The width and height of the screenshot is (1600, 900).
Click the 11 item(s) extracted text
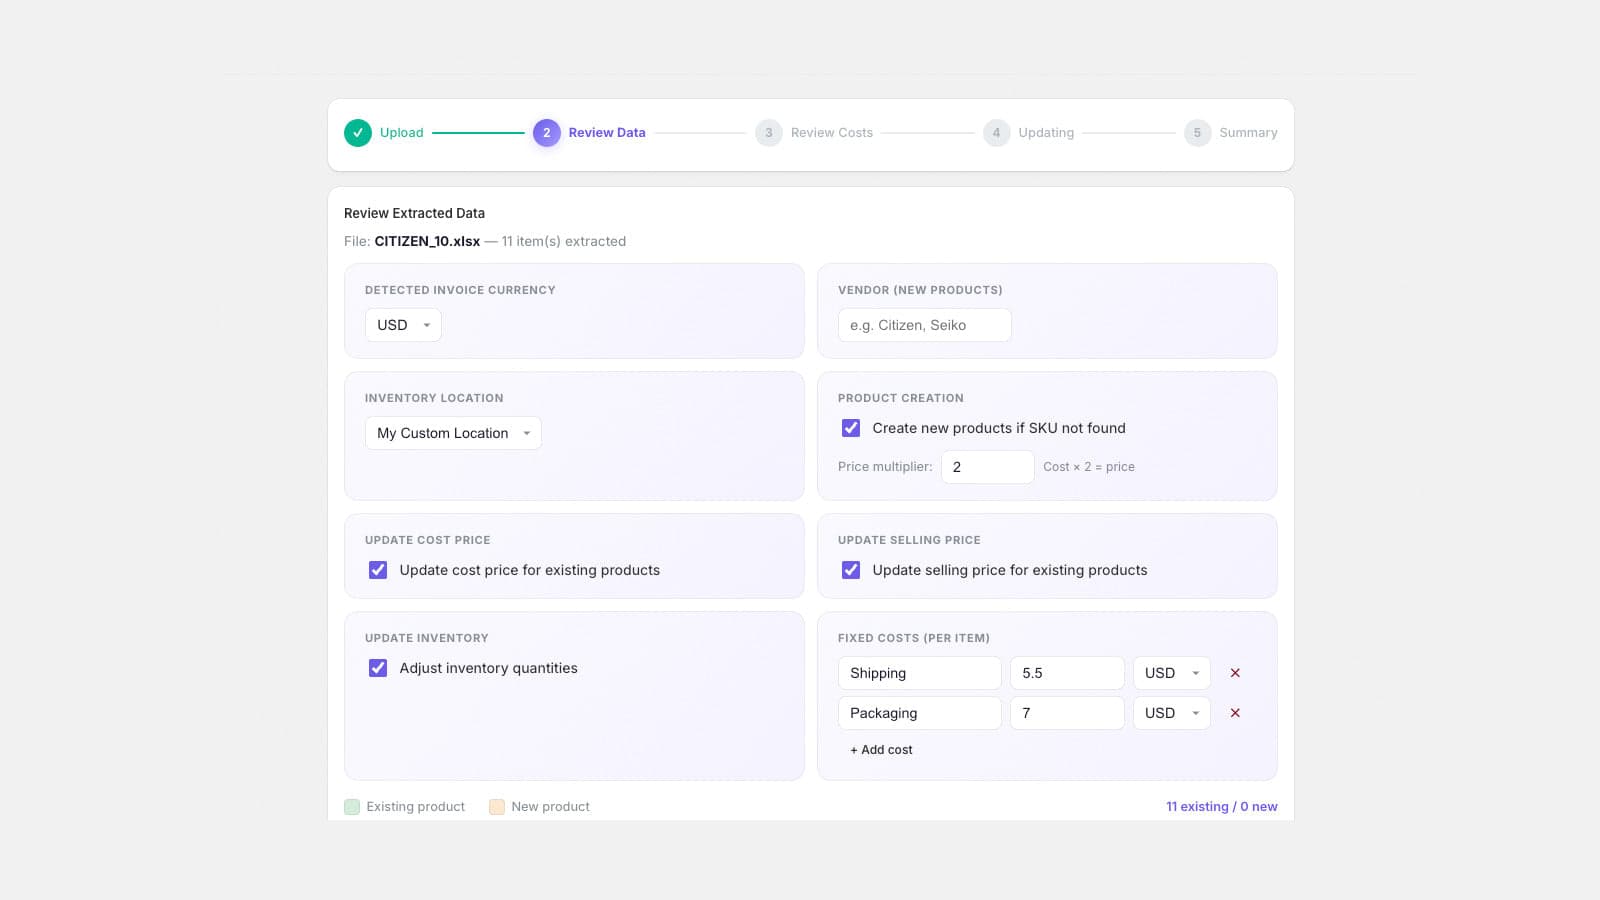tap(564, 241)
